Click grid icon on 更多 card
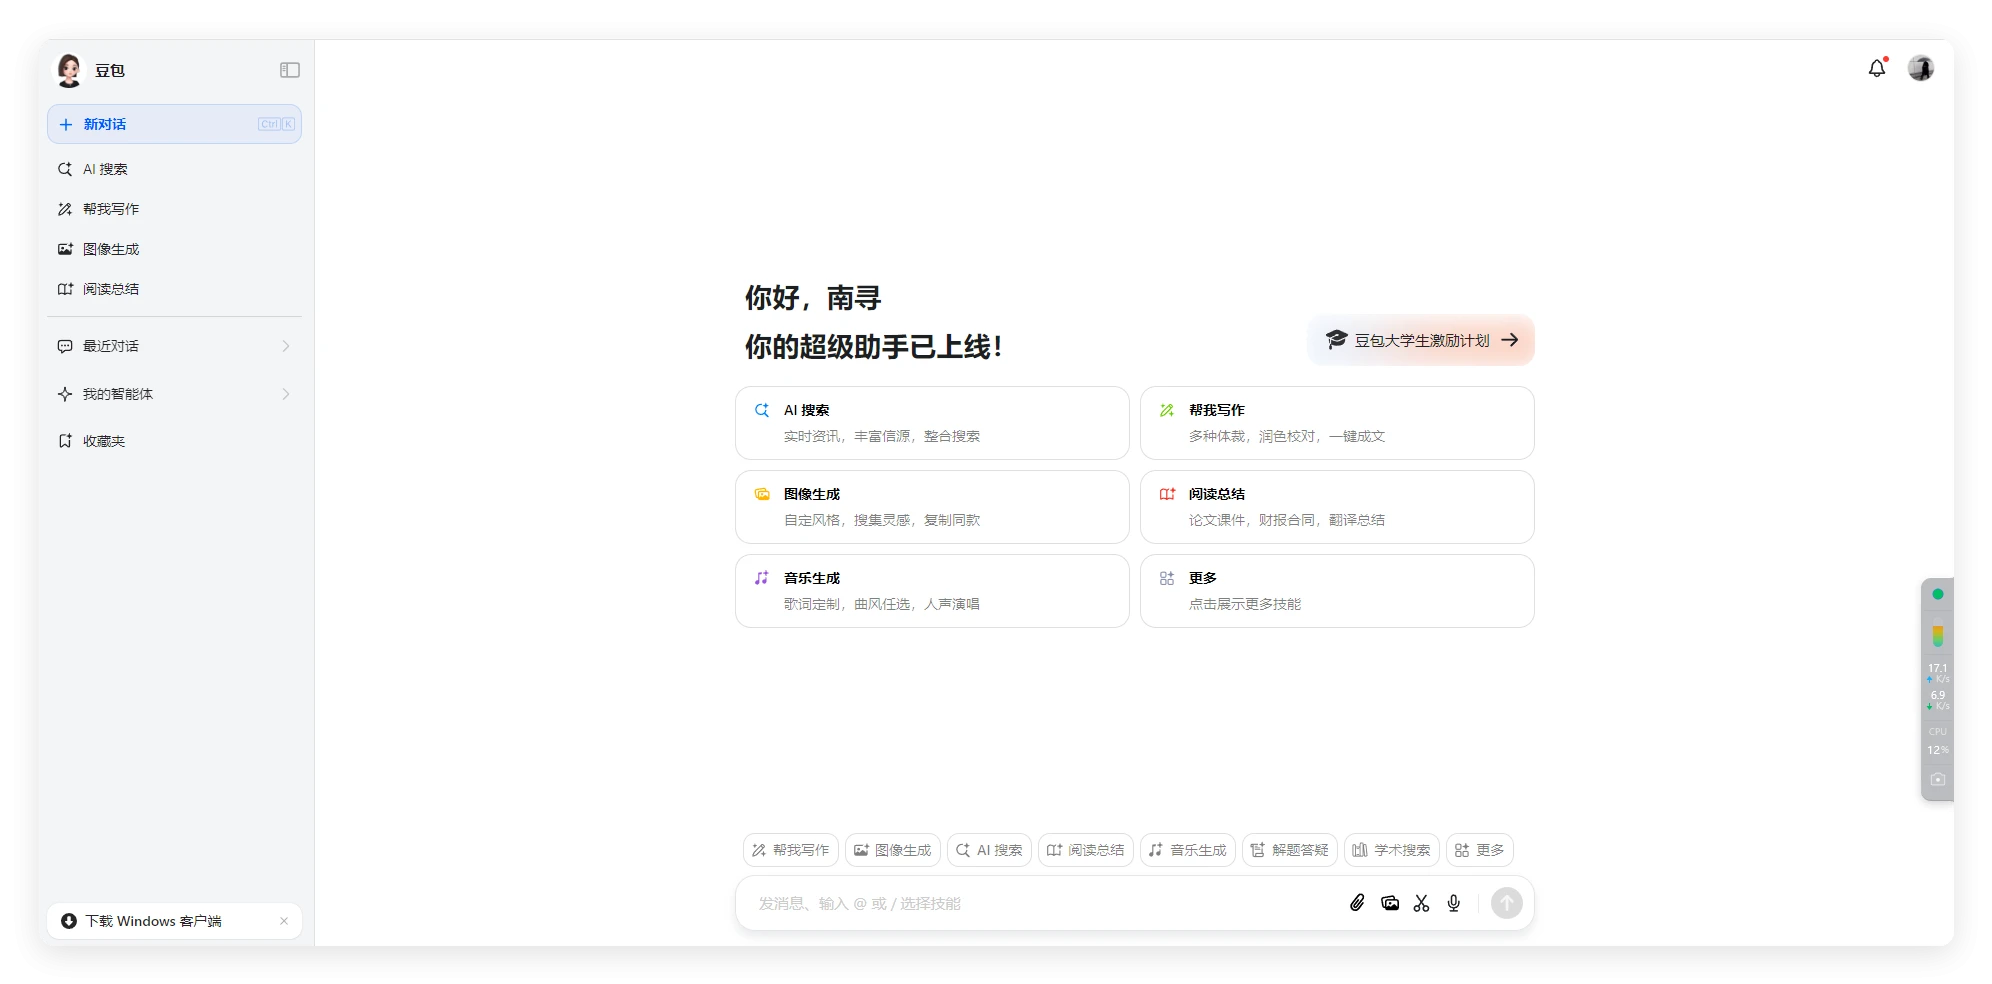 pos(1167,578)
